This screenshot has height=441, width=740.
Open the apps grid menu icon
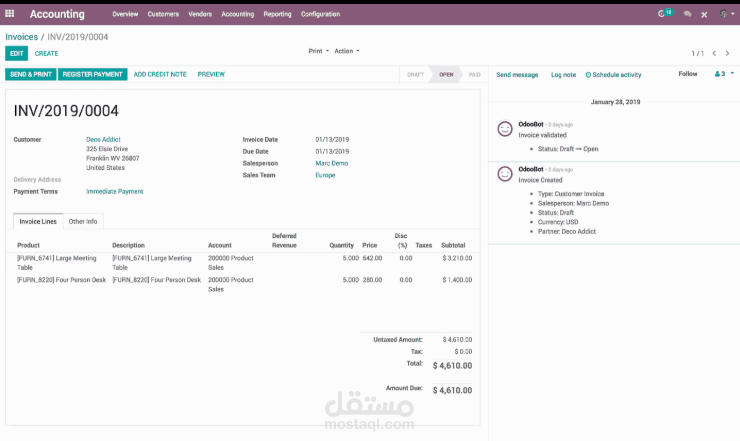(x=9, y=14)
